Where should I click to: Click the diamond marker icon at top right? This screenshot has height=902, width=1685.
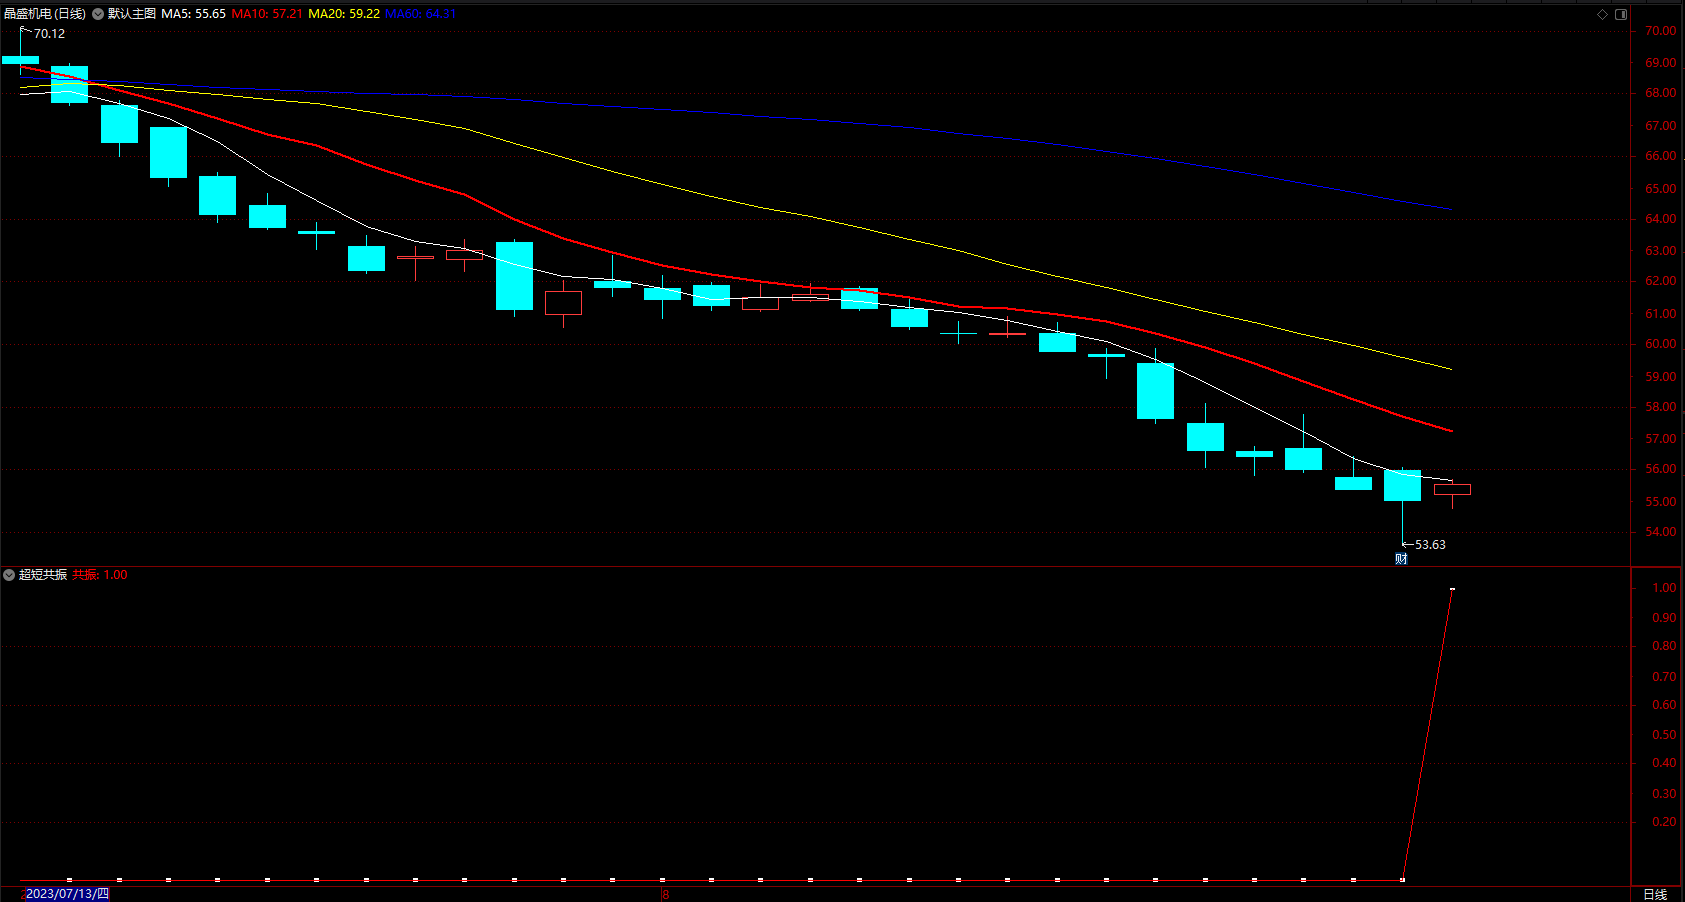click(x=1602, y=14)
